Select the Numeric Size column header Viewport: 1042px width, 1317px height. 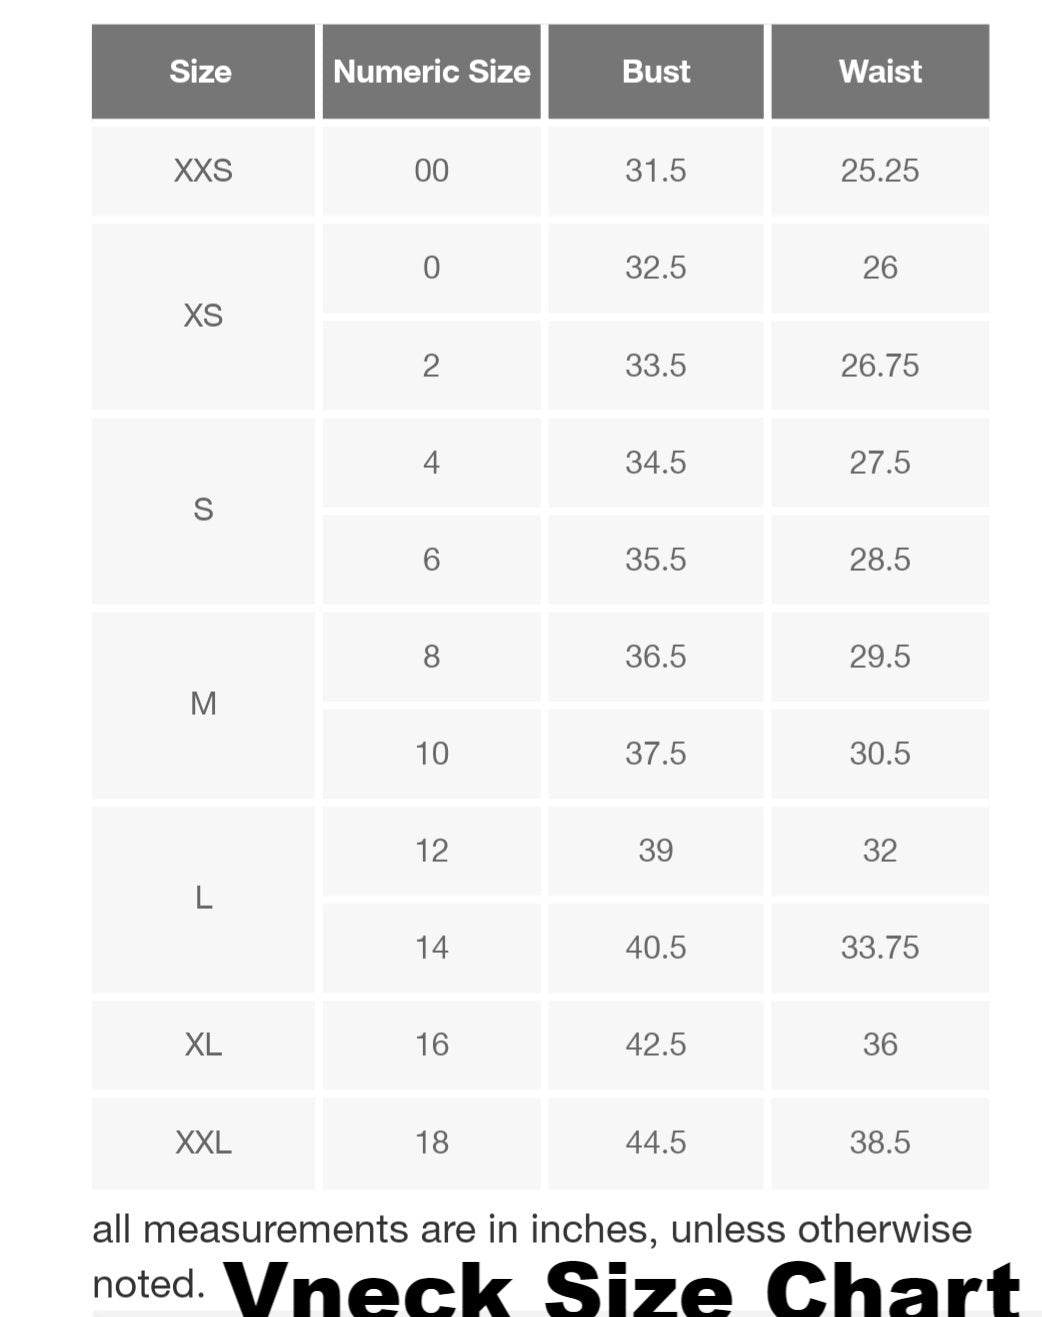431,72
